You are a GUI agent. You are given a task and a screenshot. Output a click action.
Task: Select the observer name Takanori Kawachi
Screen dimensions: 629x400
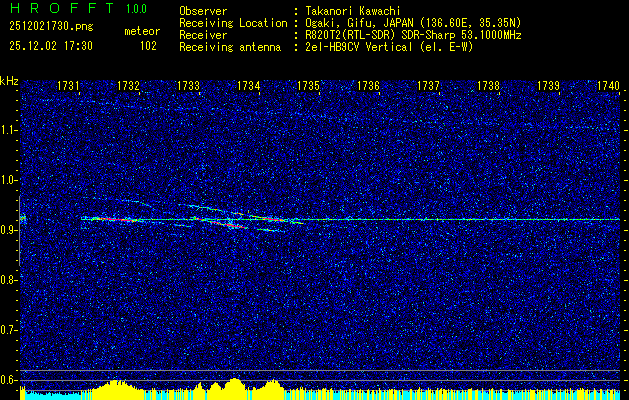(353, 11)
